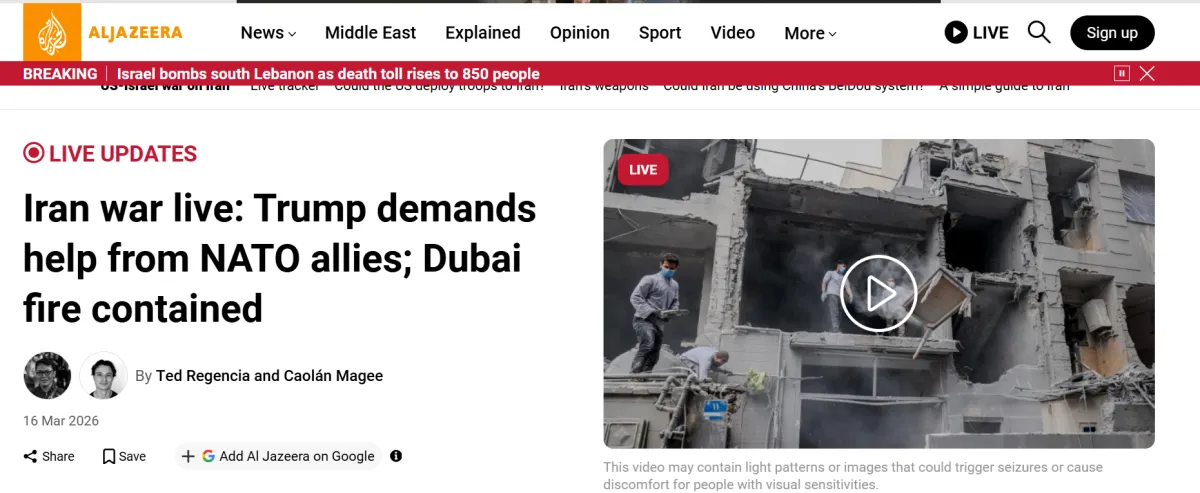Screen dimensions: 1200x493
Task: Expand the More dropdown menu
Action: (x=810, y=33)
